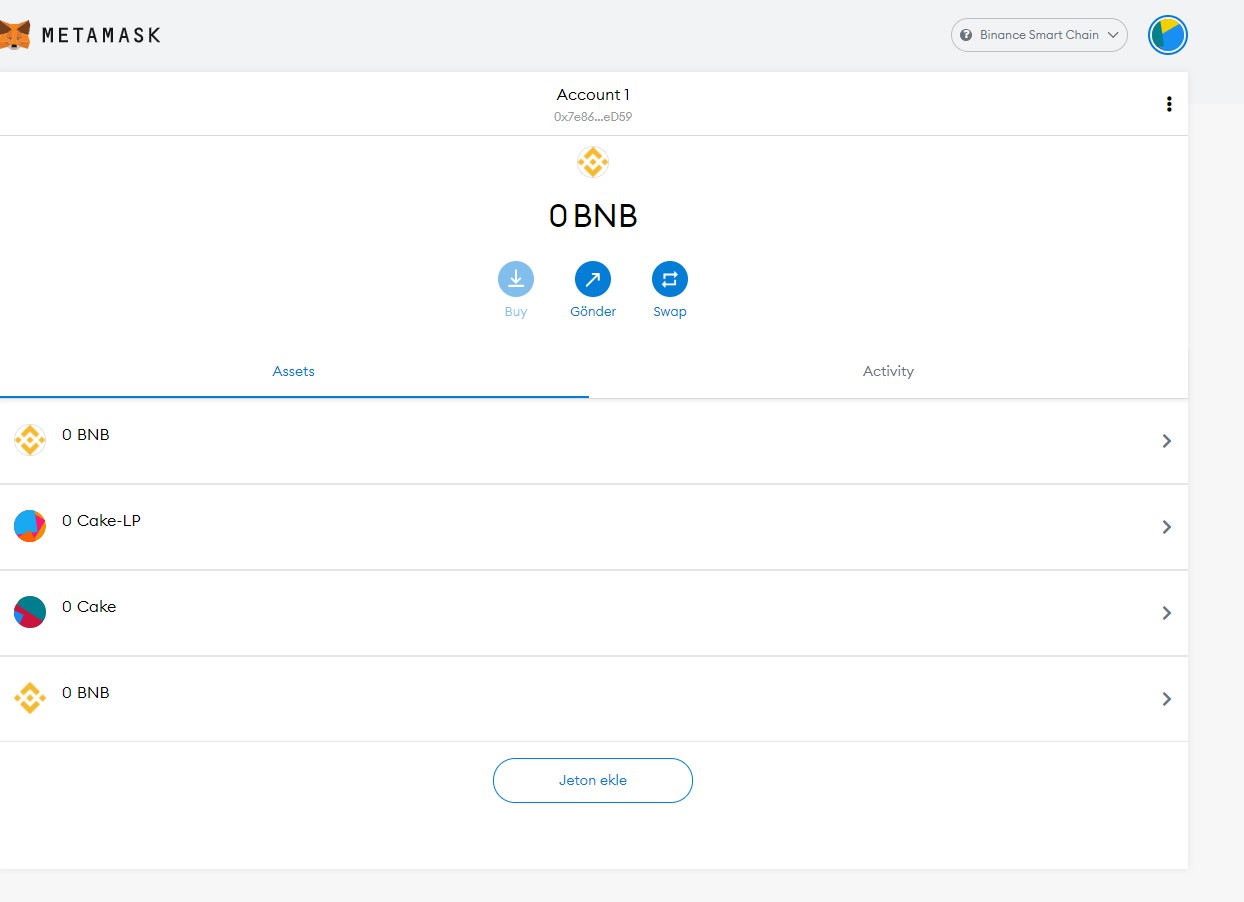
Task: Switch to the Assets tab
Action: click(x=294, y=371)
